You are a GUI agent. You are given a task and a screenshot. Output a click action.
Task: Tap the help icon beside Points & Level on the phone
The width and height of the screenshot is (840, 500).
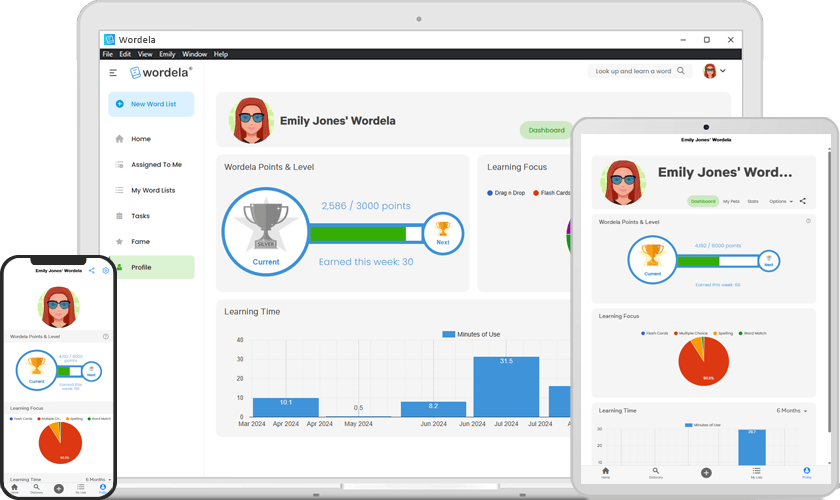coord(106,337)
